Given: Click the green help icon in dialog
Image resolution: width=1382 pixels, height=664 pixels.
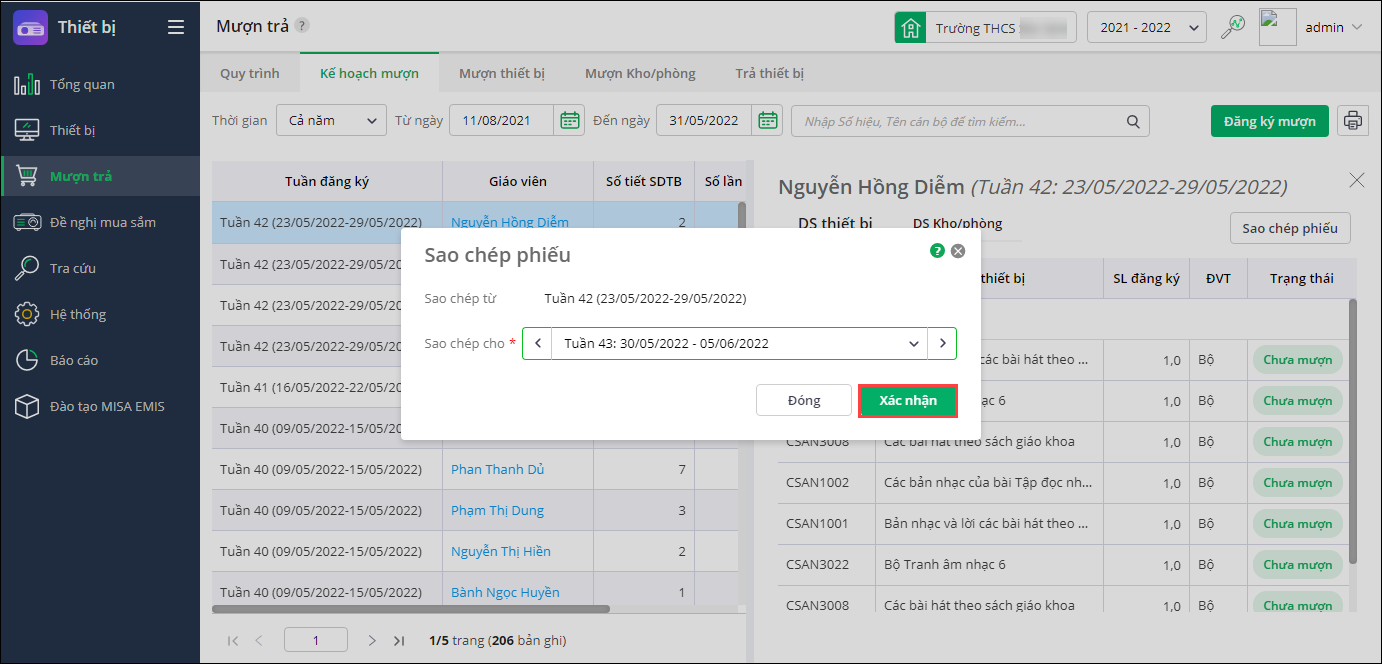Looking at the screenshot, I should (937, 251).
